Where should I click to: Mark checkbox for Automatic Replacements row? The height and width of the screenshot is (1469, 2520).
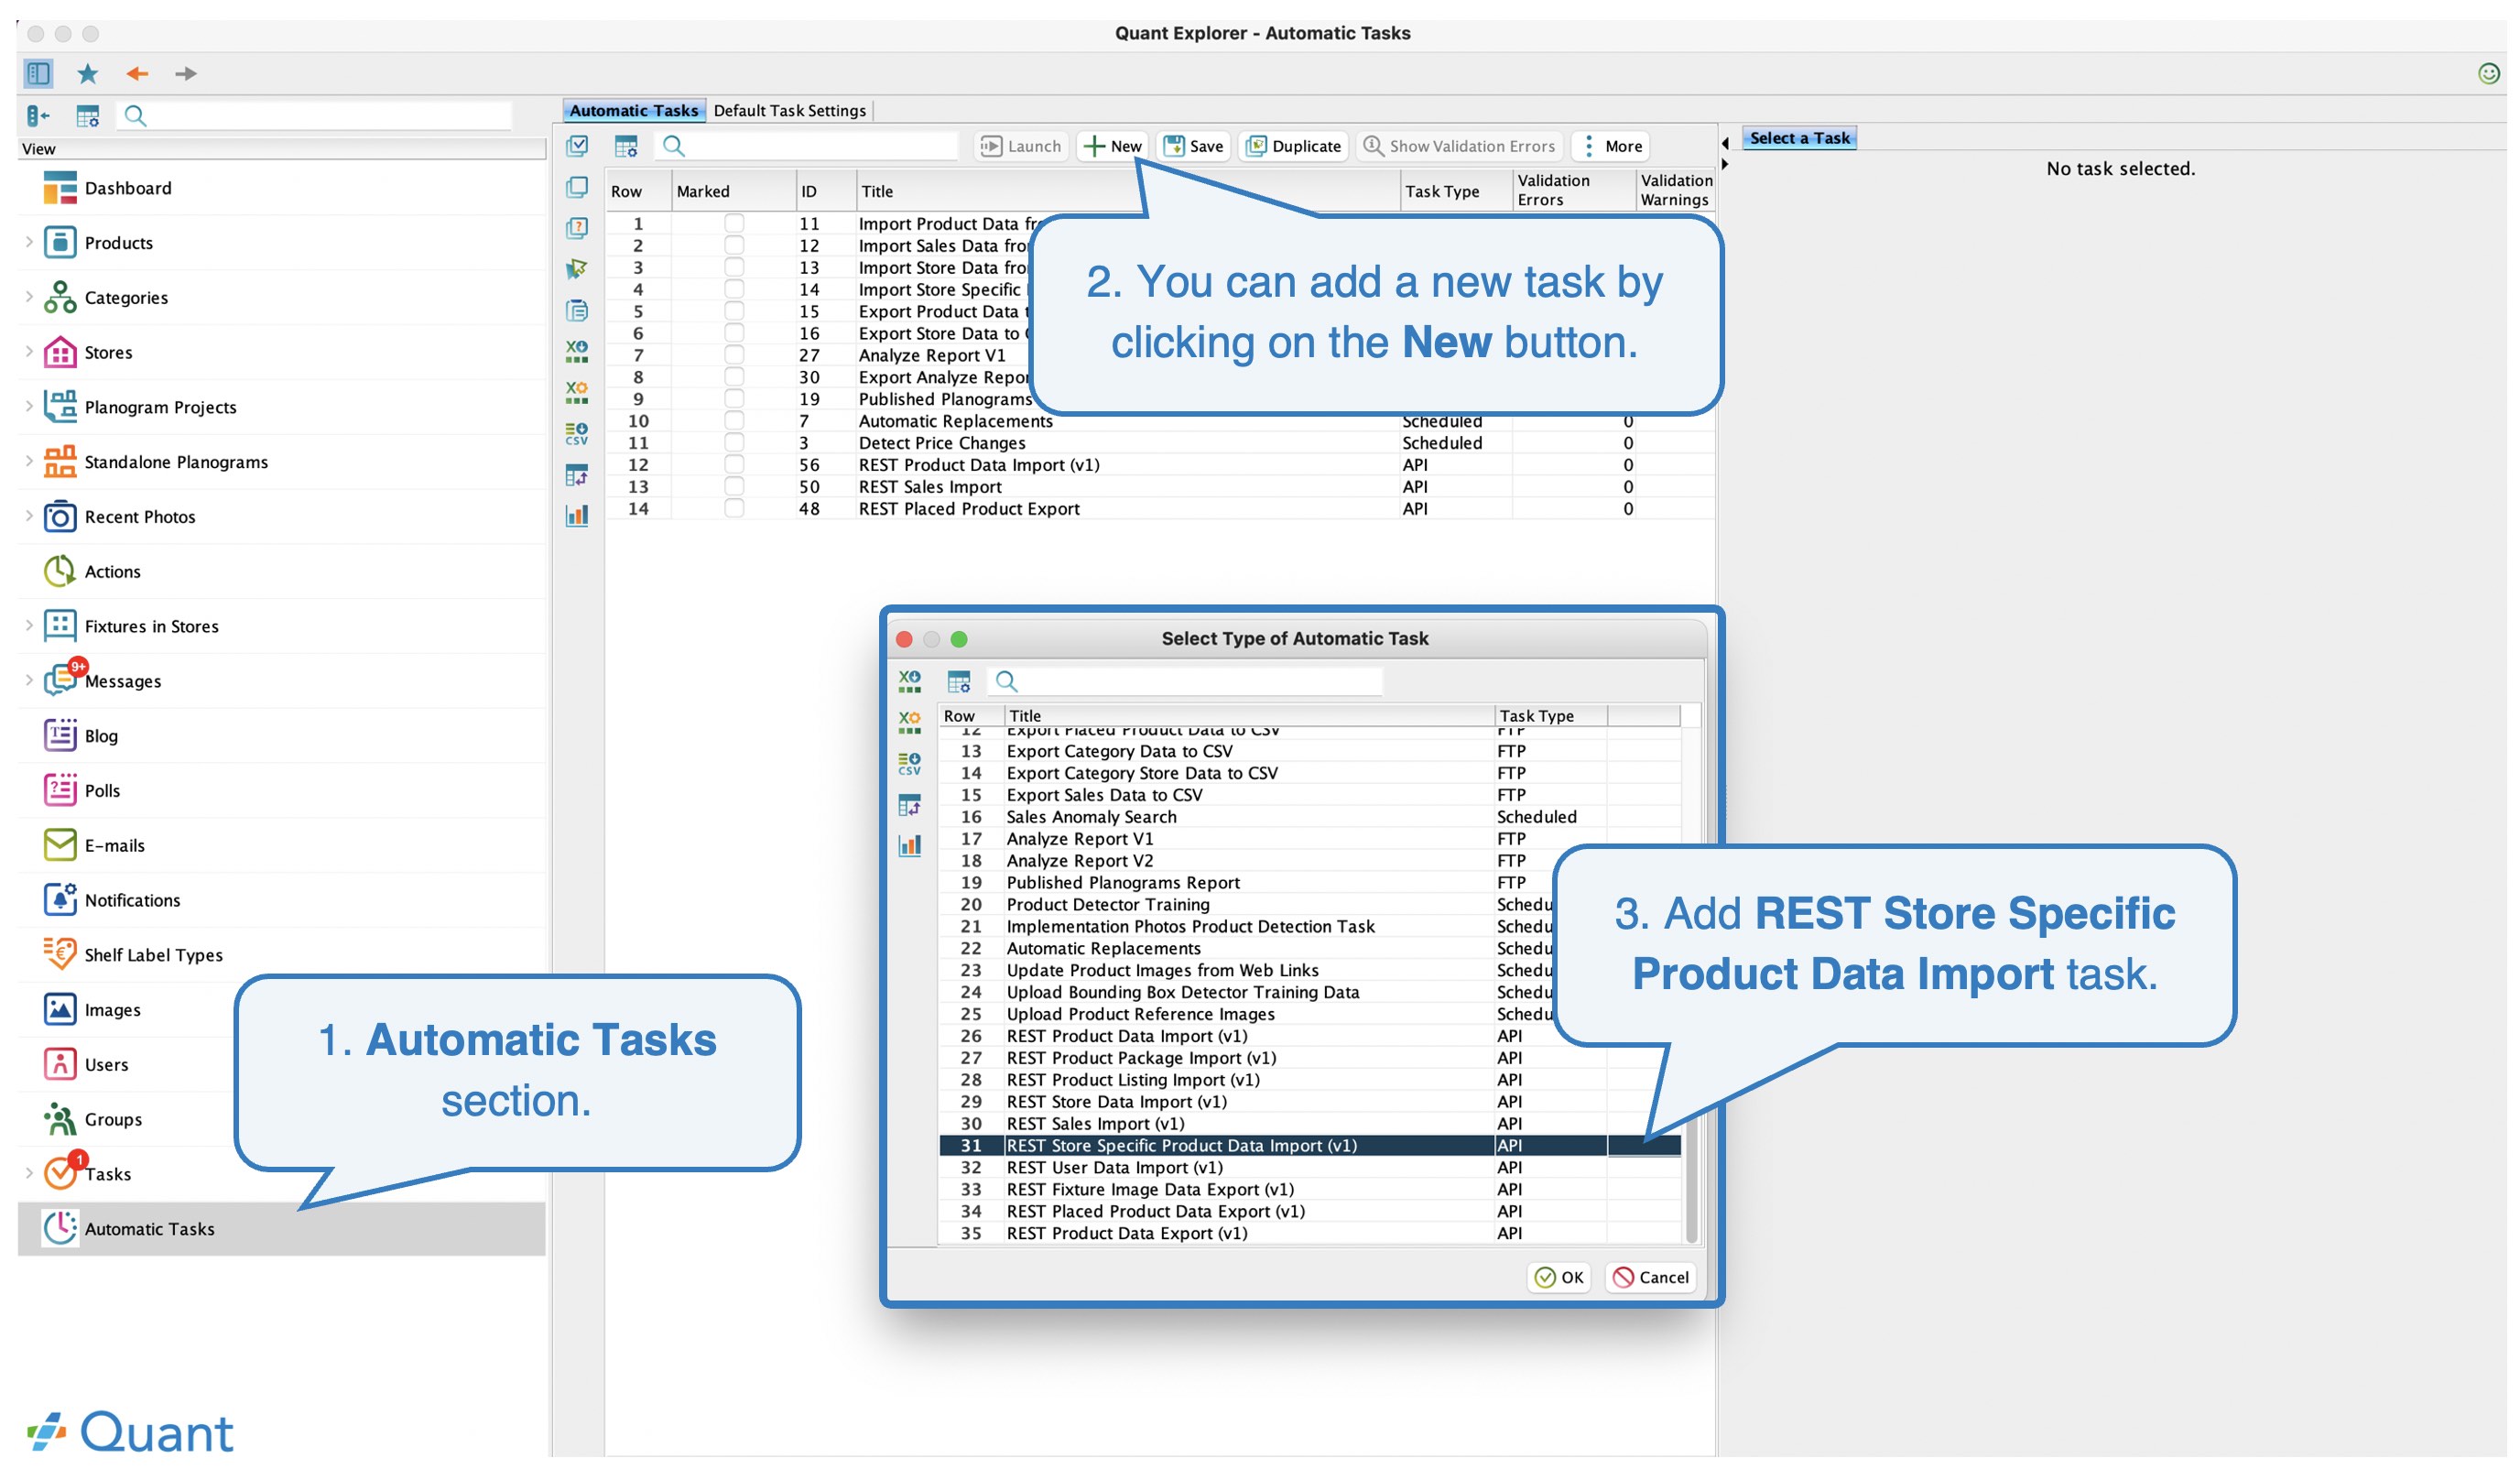(734, 420)
